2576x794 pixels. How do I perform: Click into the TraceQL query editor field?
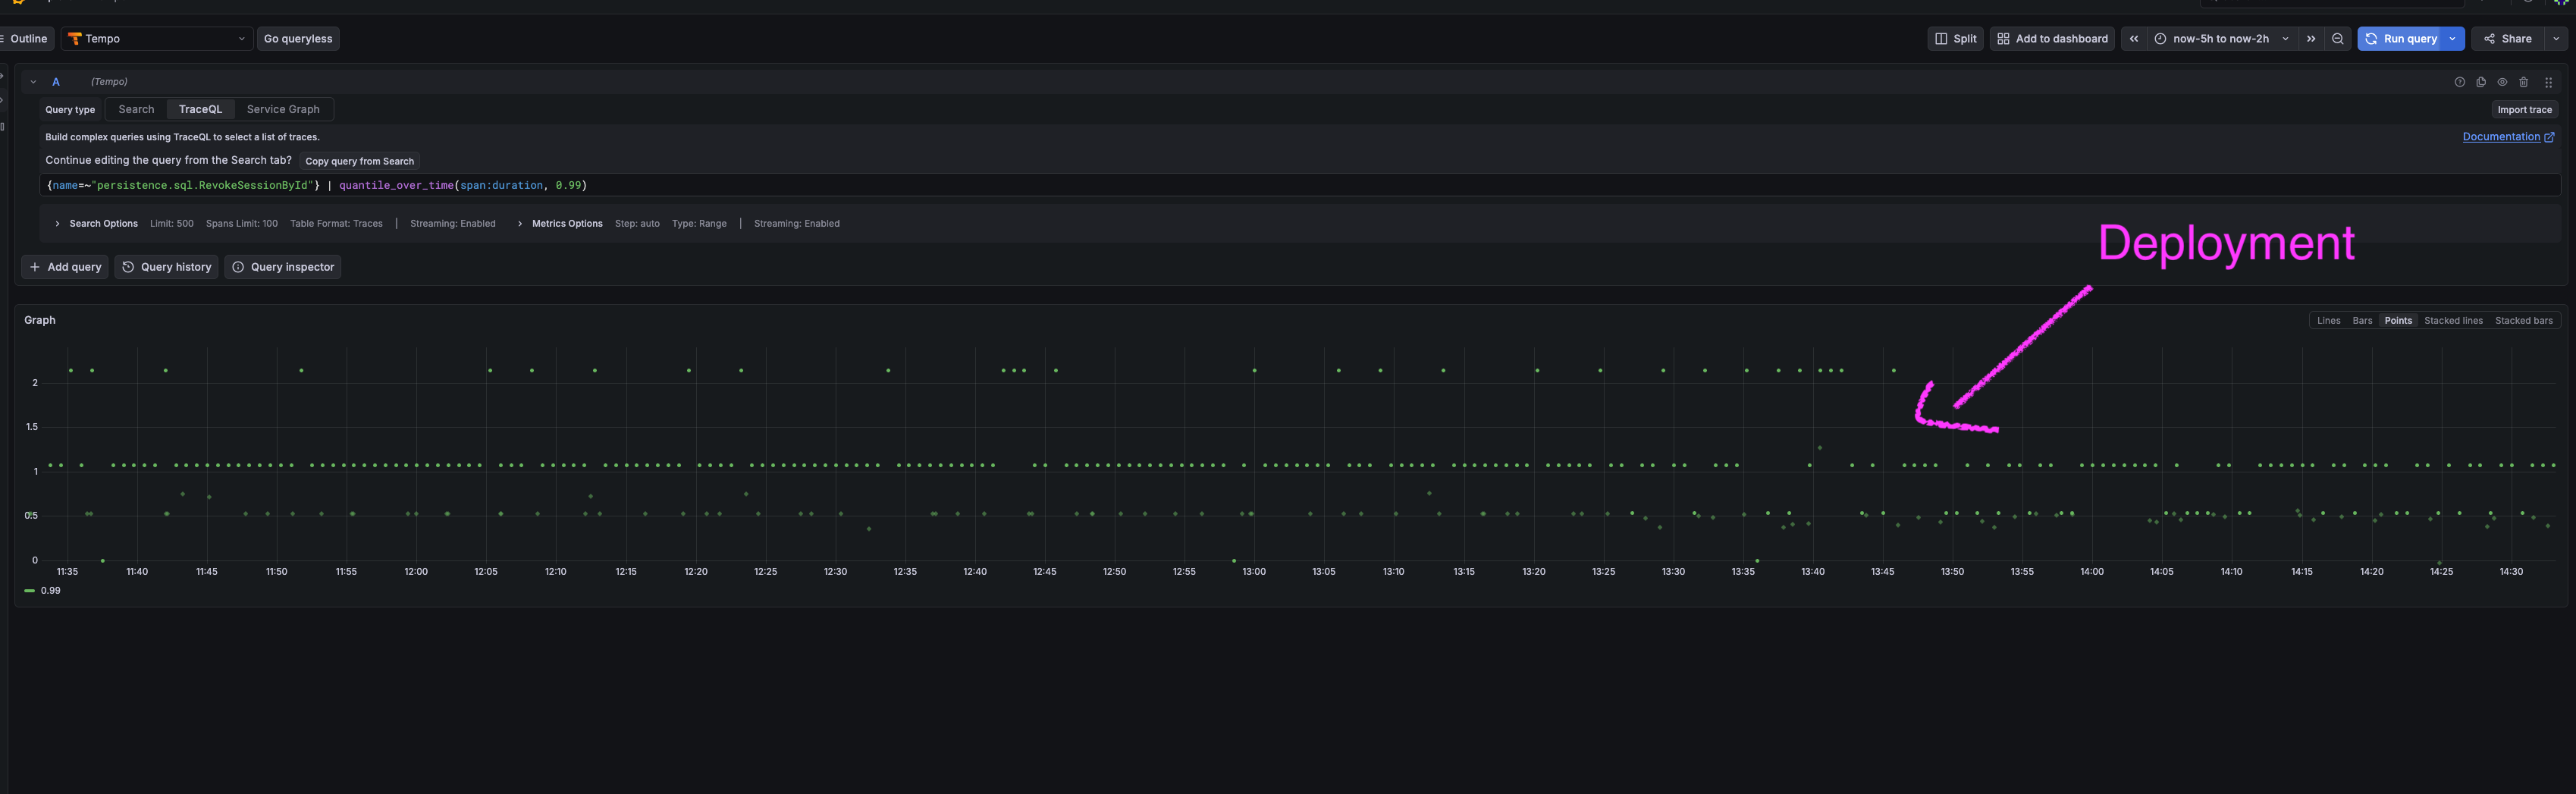point(1300,186)
